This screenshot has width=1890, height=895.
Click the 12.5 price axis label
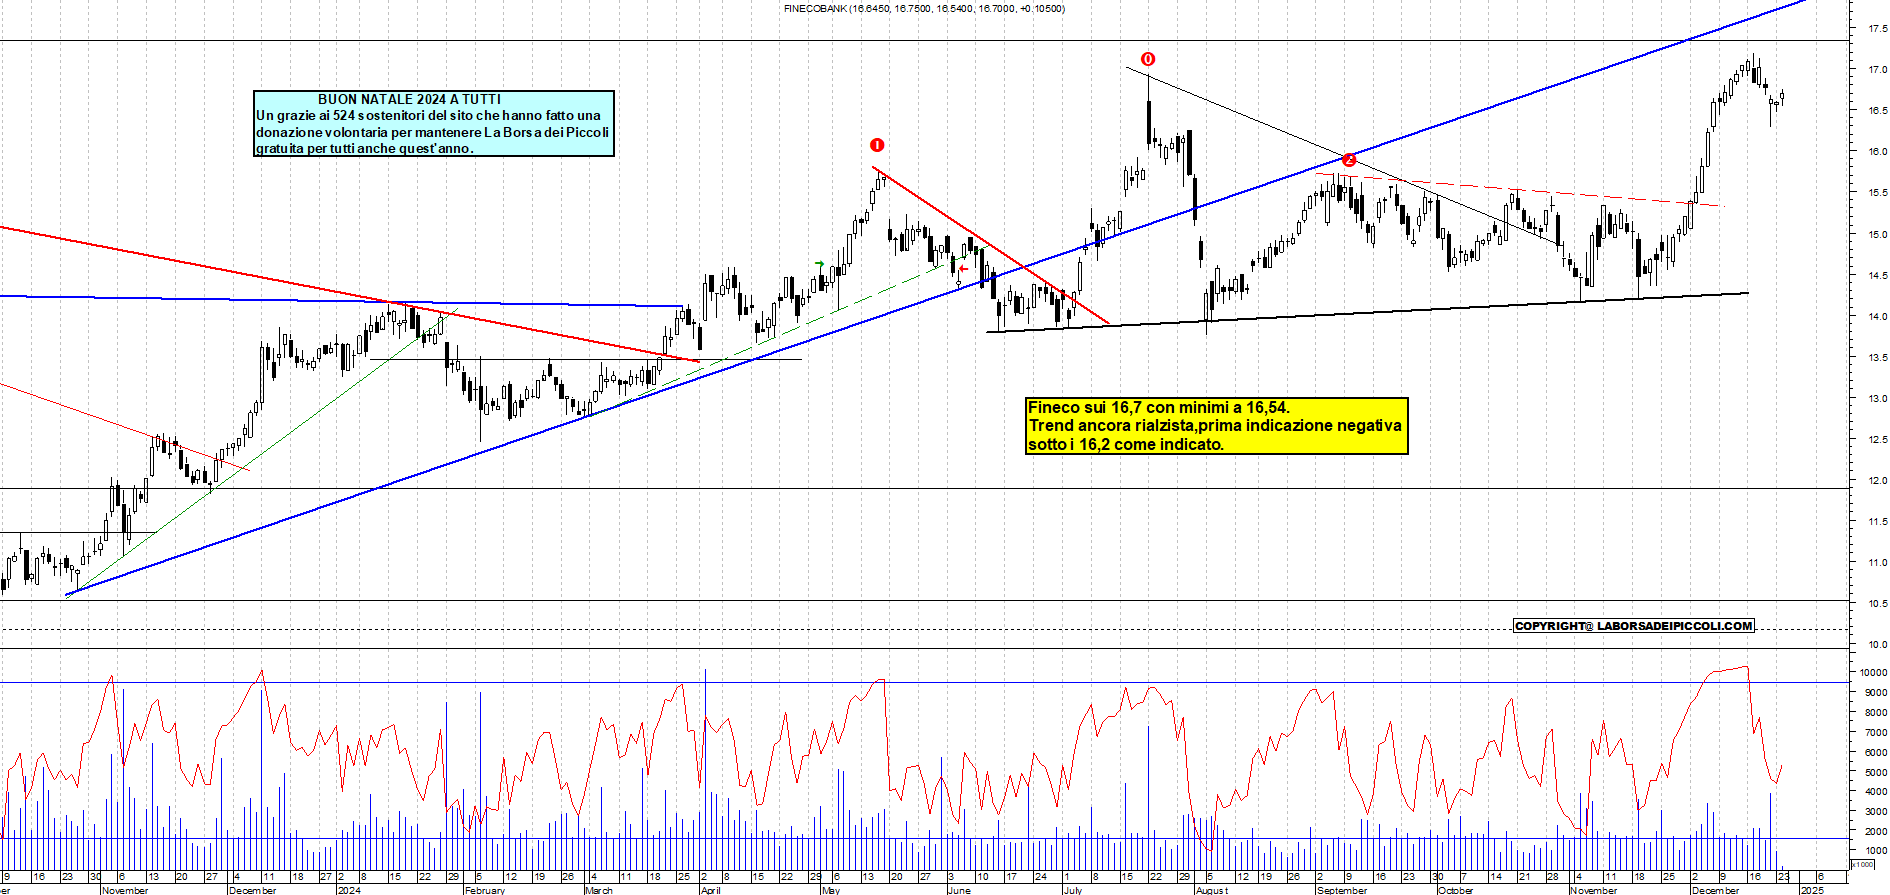(x=1878, y=439)
